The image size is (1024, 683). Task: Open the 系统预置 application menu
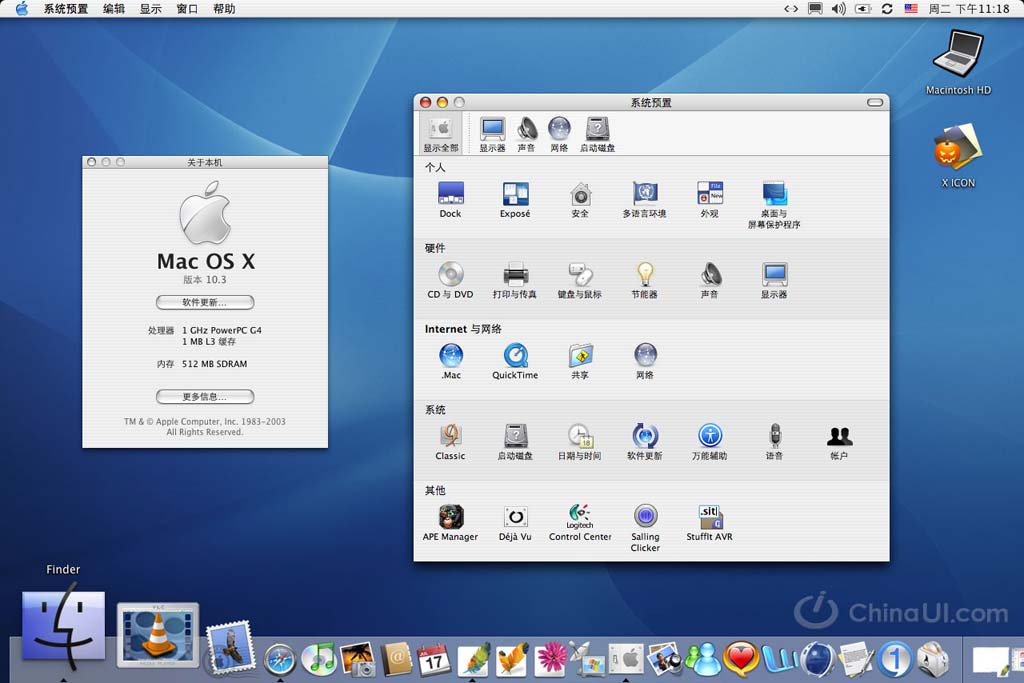(x=65, y=8)
